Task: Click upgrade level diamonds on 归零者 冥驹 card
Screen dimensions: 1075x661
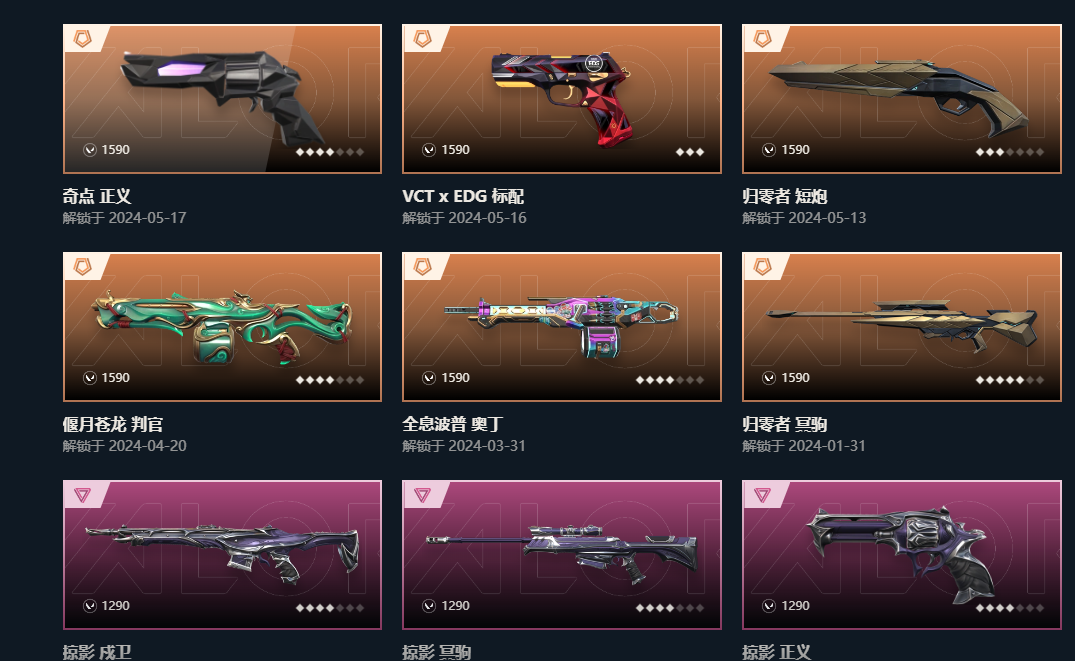Action: [1010, 380]
